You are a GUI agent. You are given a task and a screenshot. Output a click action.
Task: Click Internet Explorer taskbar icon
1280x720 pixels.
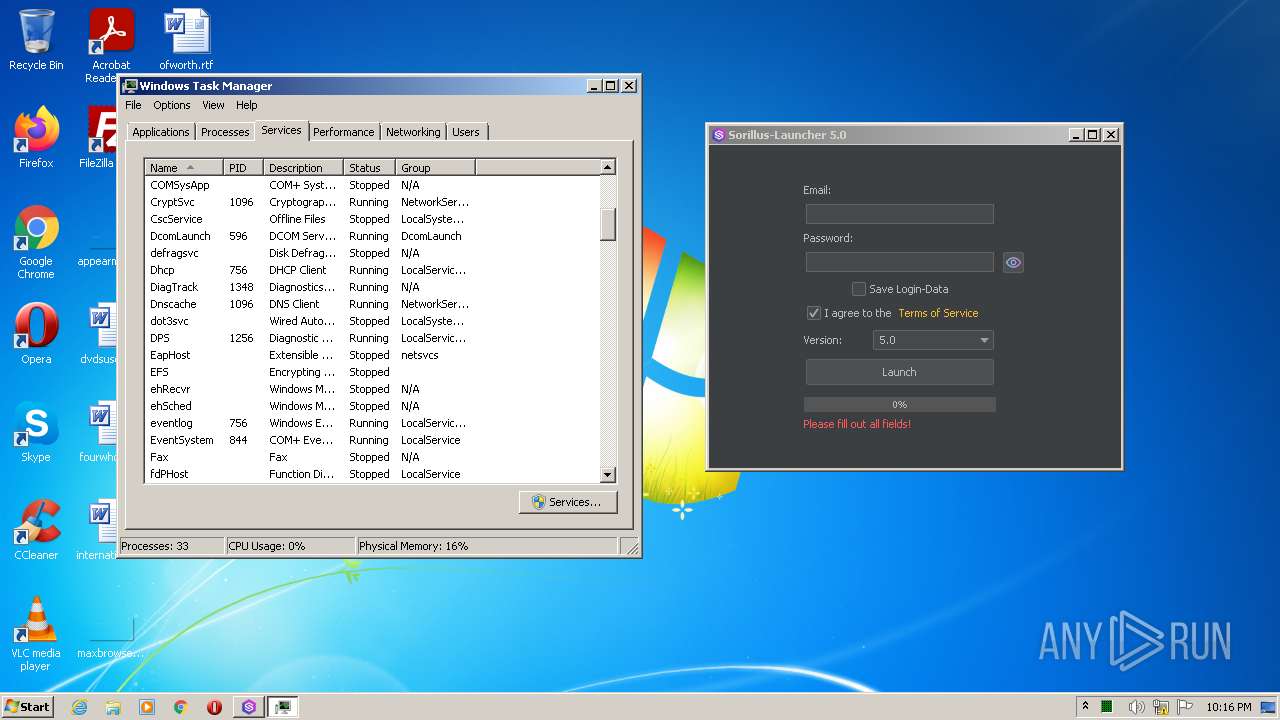pos(80,707)
